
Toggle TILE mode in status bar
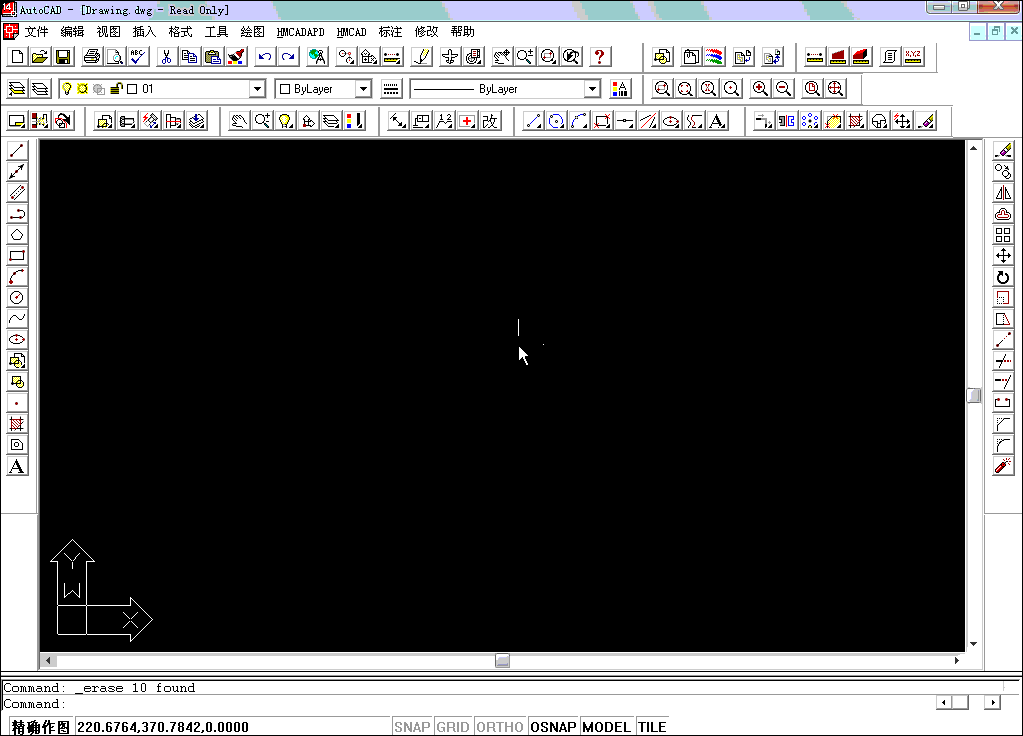(x=652, y=727)
